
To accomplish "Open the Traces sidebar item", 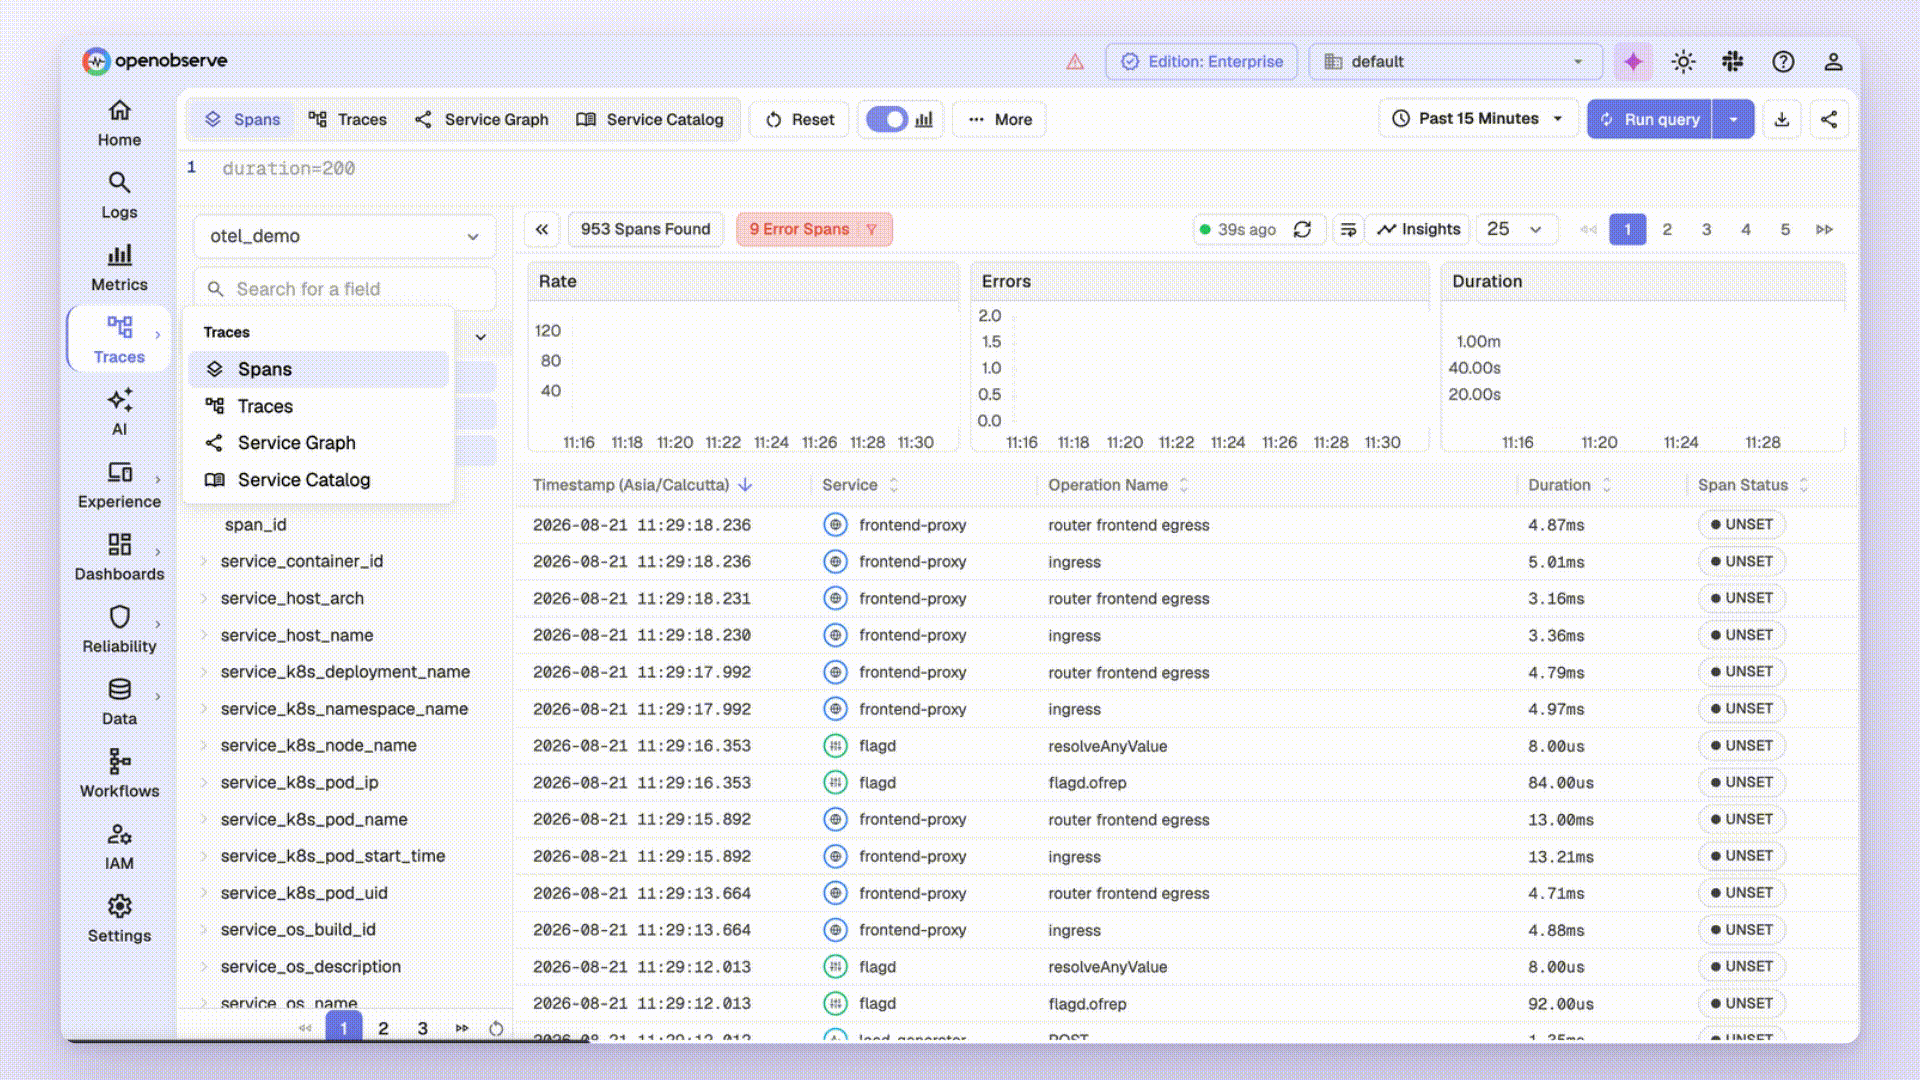I will pos(119,340).
